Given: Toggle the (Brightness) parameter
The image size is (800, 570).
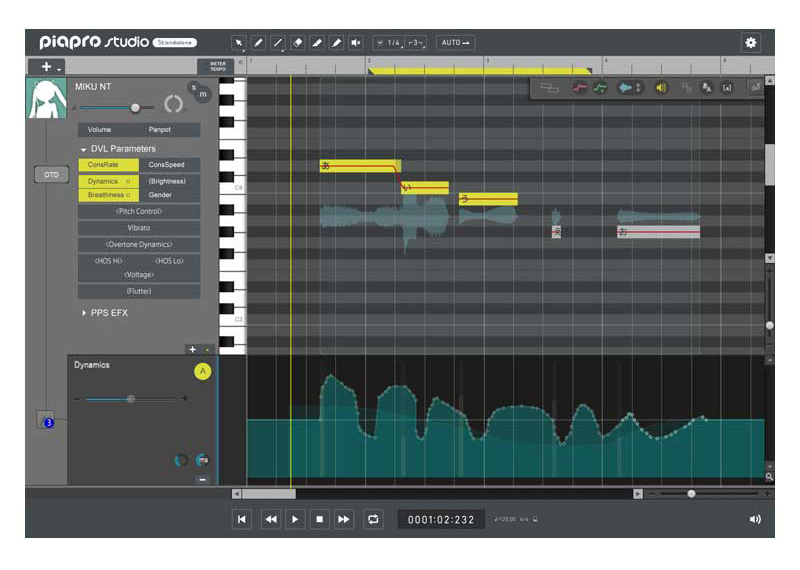Looking at the screenshot, I should [x=169, y=181].
